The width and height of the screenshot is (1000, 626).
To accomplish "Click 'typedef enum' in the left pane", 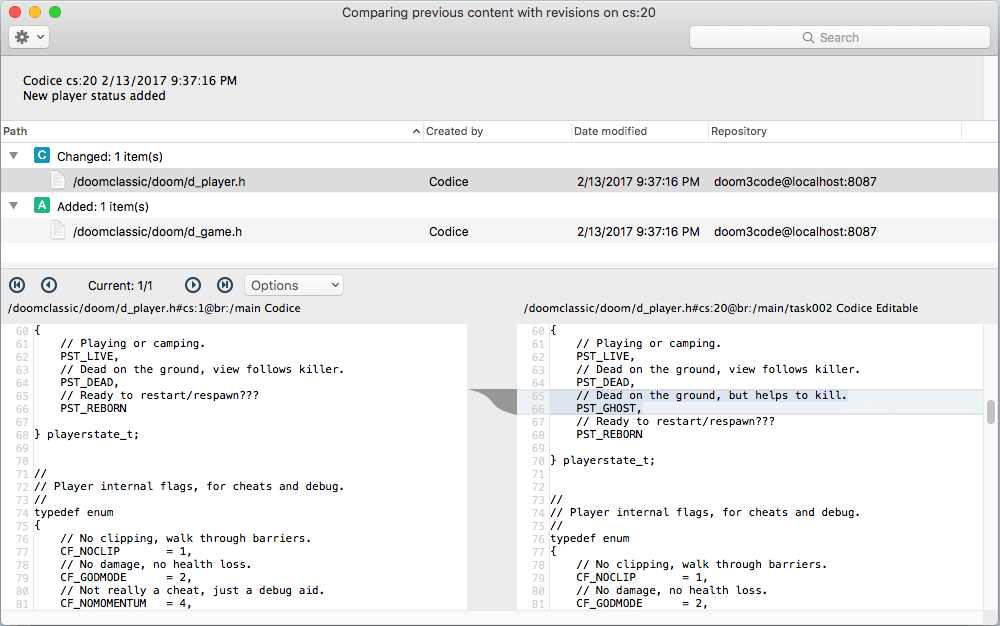I will (x=74, y=513).
